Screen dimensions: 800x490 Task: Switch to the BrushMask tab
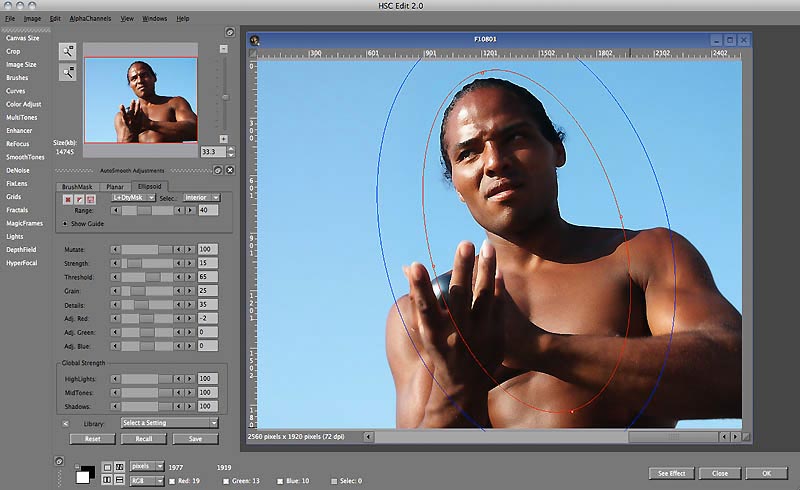77,187
